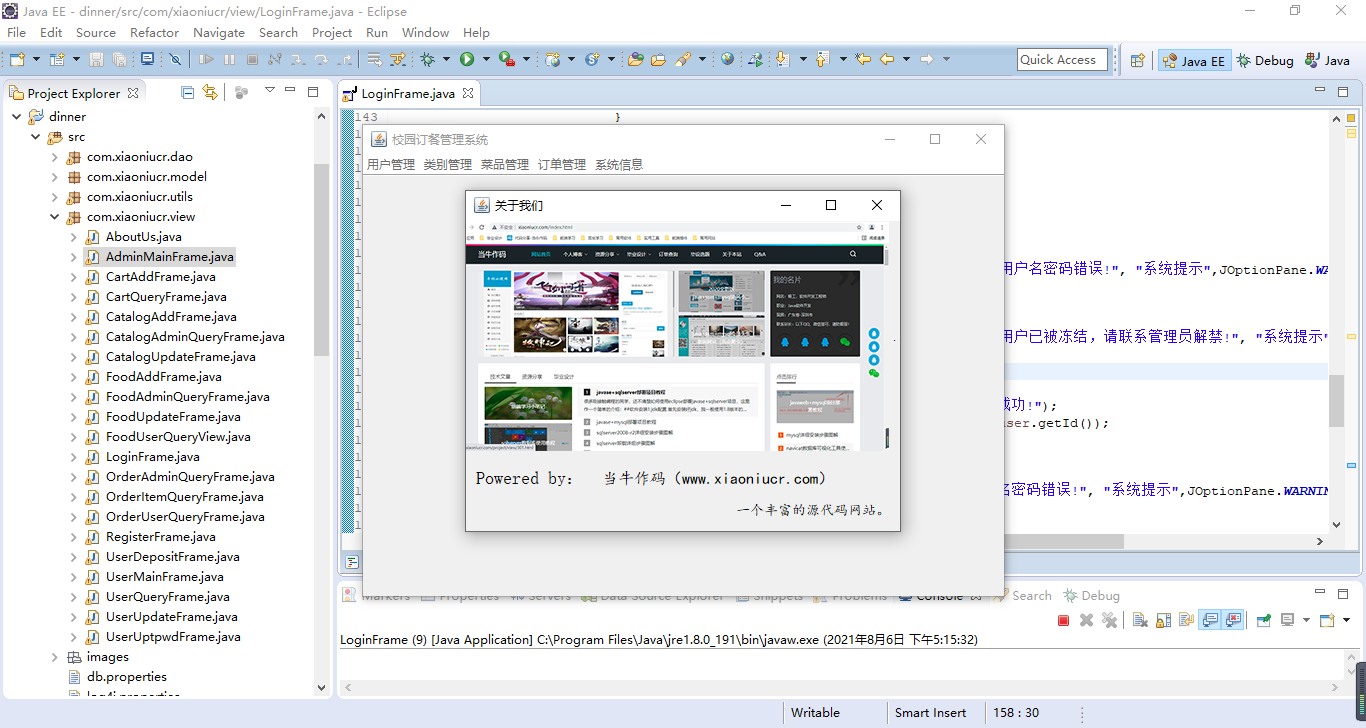Toggle Scroll Lock in Console
The width and height of the screenshot is (1366, 728).
click(x=1163, y=620)
